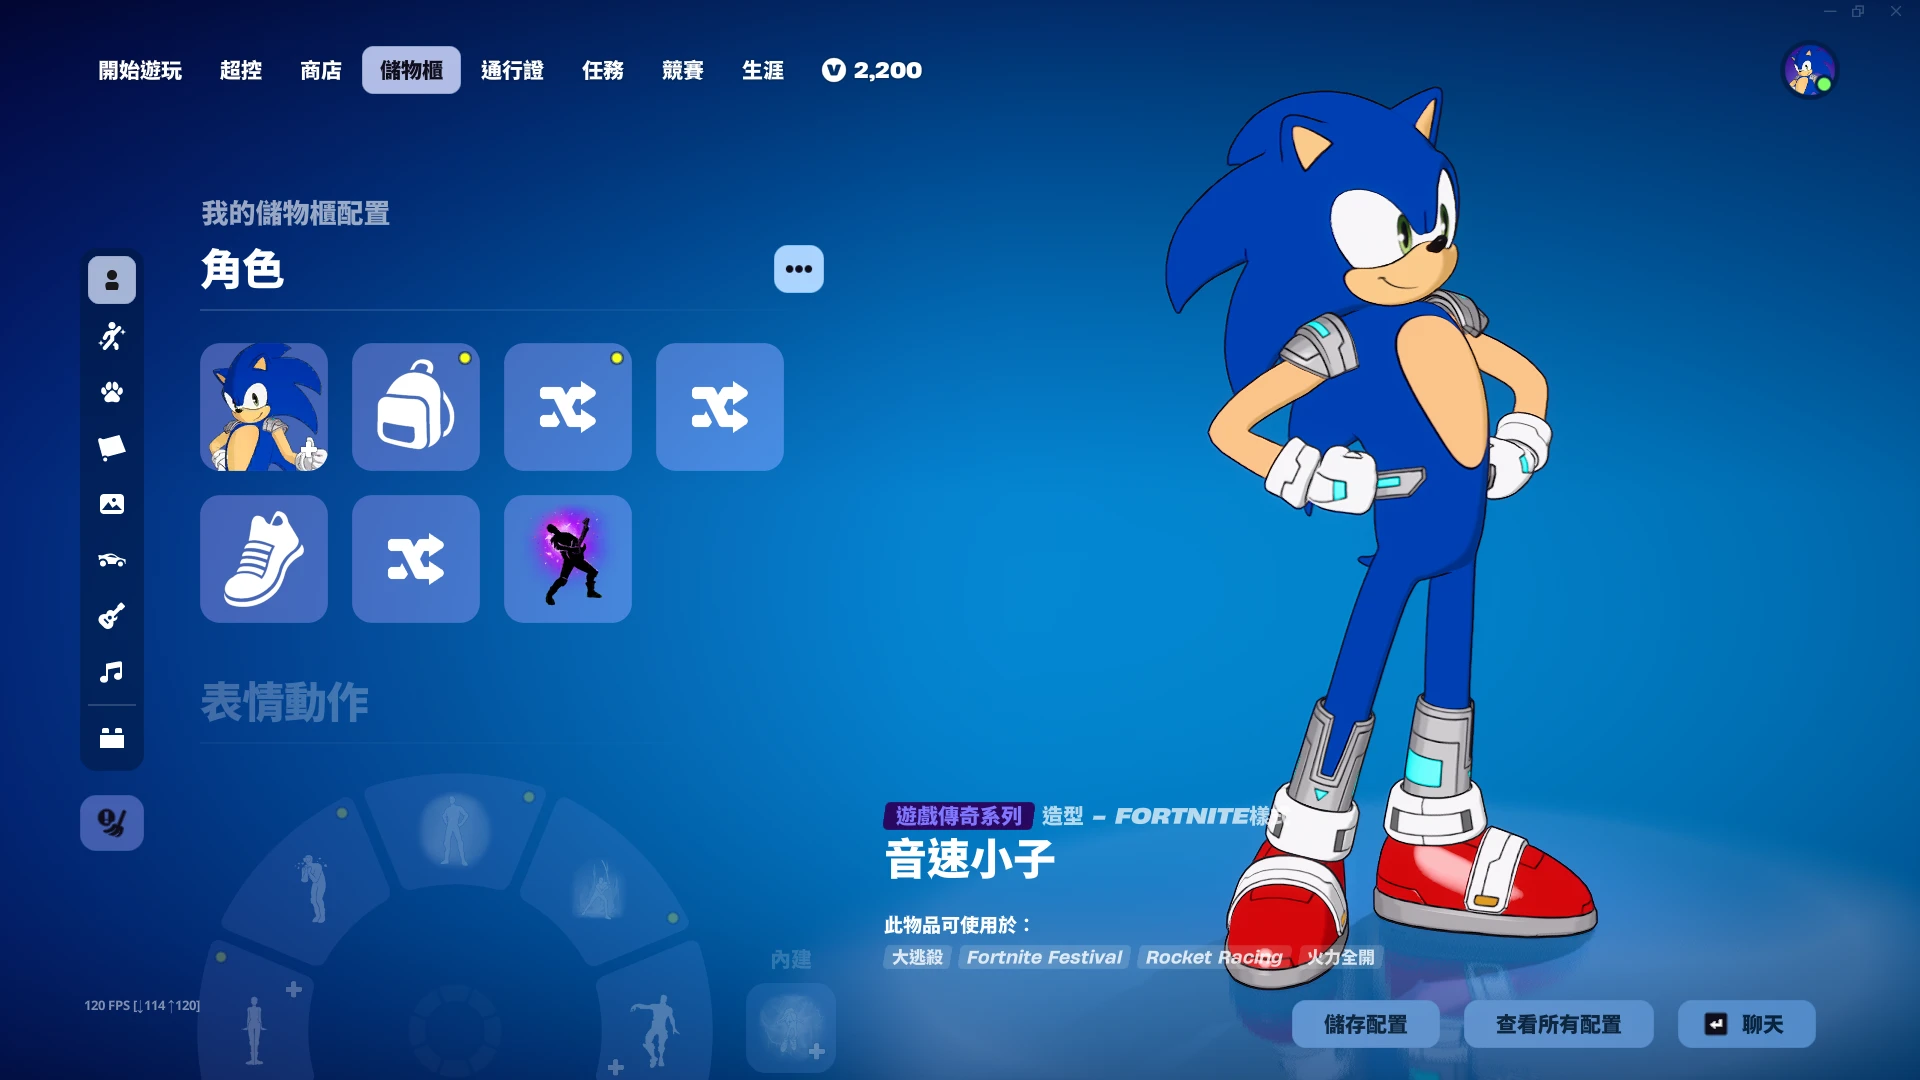Screen dimensions: 1920x1080
Task: Toggle the top-row rightmost shuffle slot
Action: coord(720,407)
